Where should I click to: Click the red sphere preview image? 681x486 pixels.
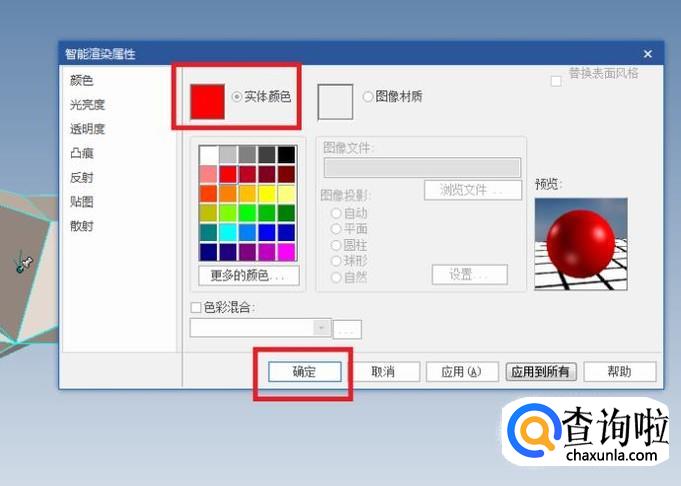(581, 244)
